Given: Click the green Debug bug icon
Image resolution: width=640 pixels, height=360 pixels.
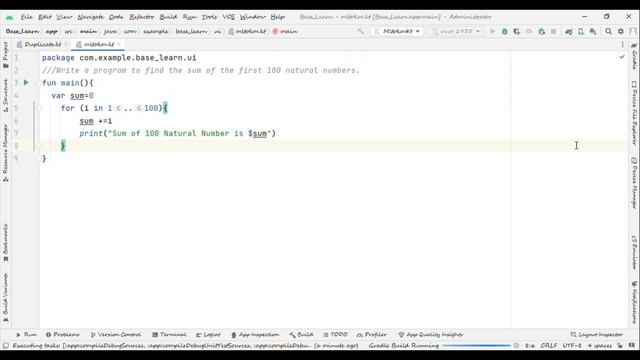Looking at the screenshot, I should point(504,31).
